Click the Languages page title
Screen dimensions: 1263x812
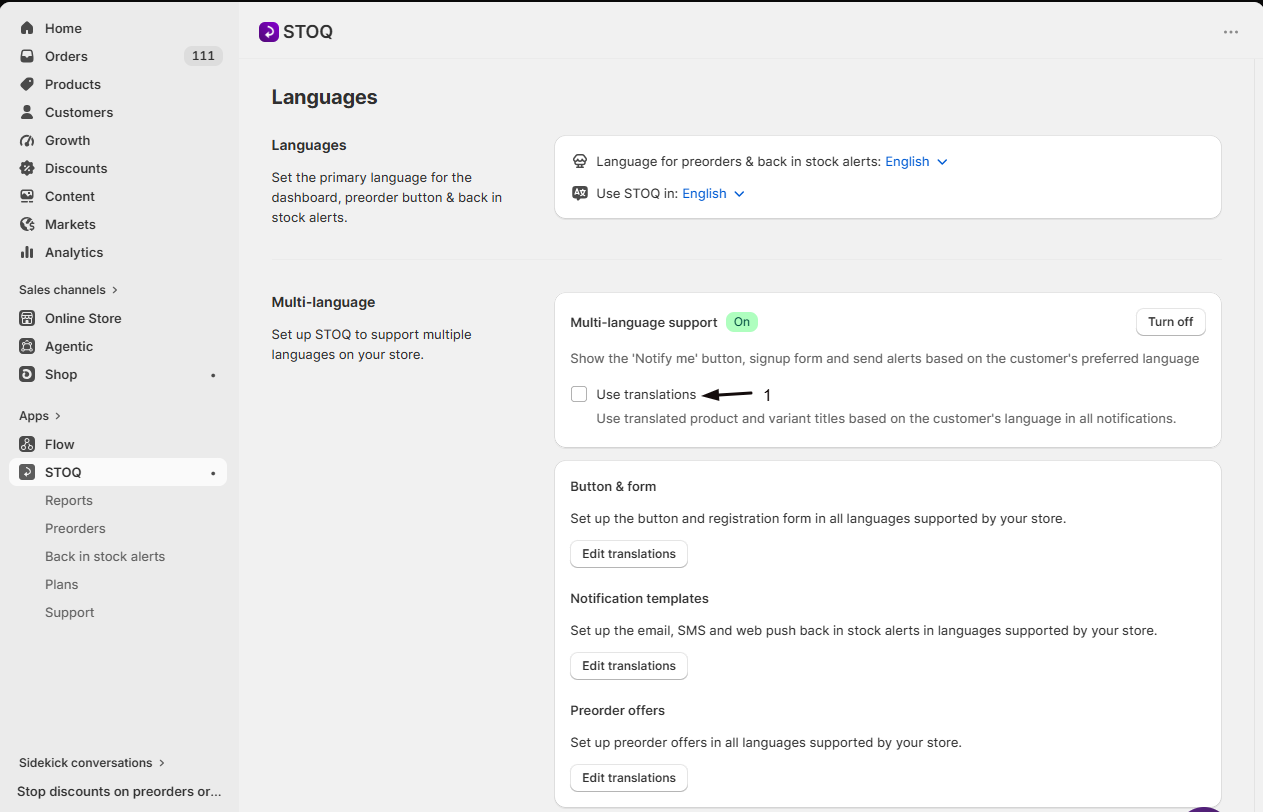coord(325,97)
